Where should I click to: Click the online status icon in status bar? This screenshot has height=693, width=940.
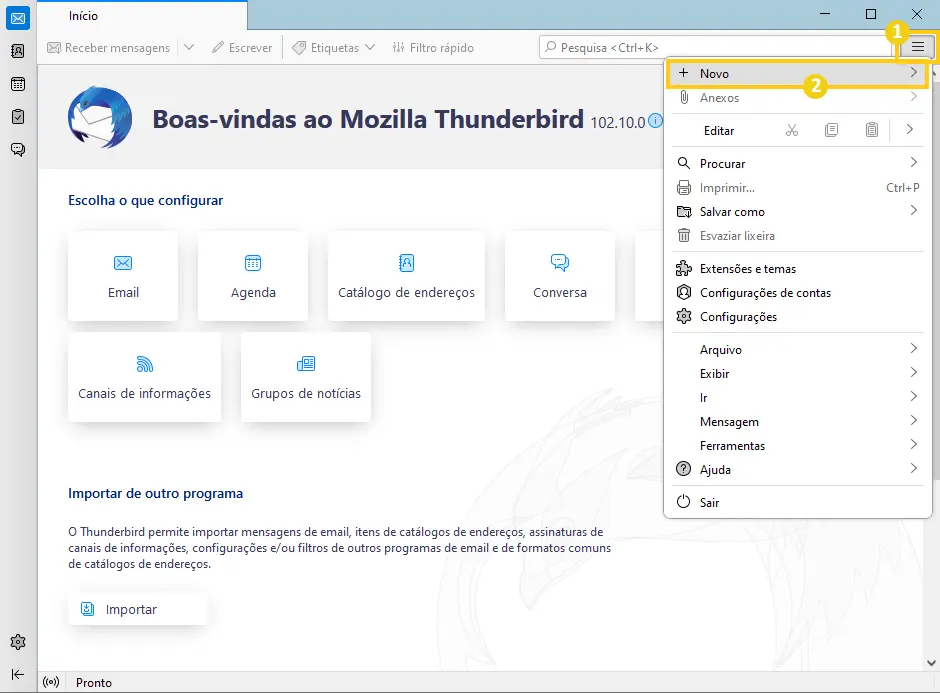(52, 682)
